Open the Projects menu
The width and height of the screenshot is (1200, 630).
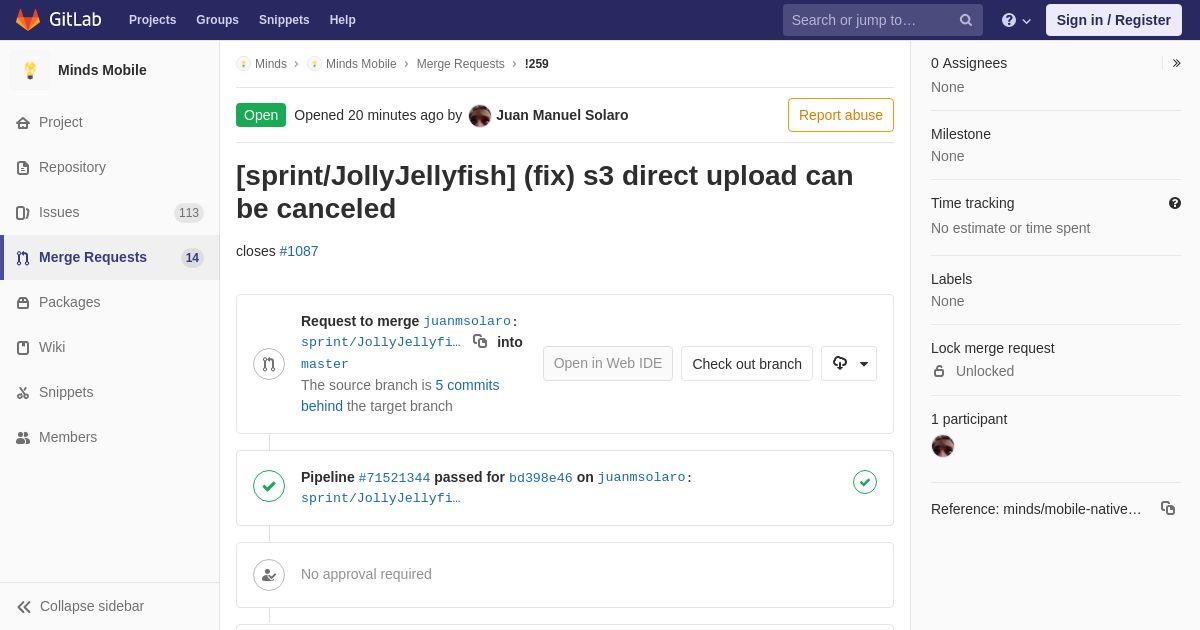(152, 20)
